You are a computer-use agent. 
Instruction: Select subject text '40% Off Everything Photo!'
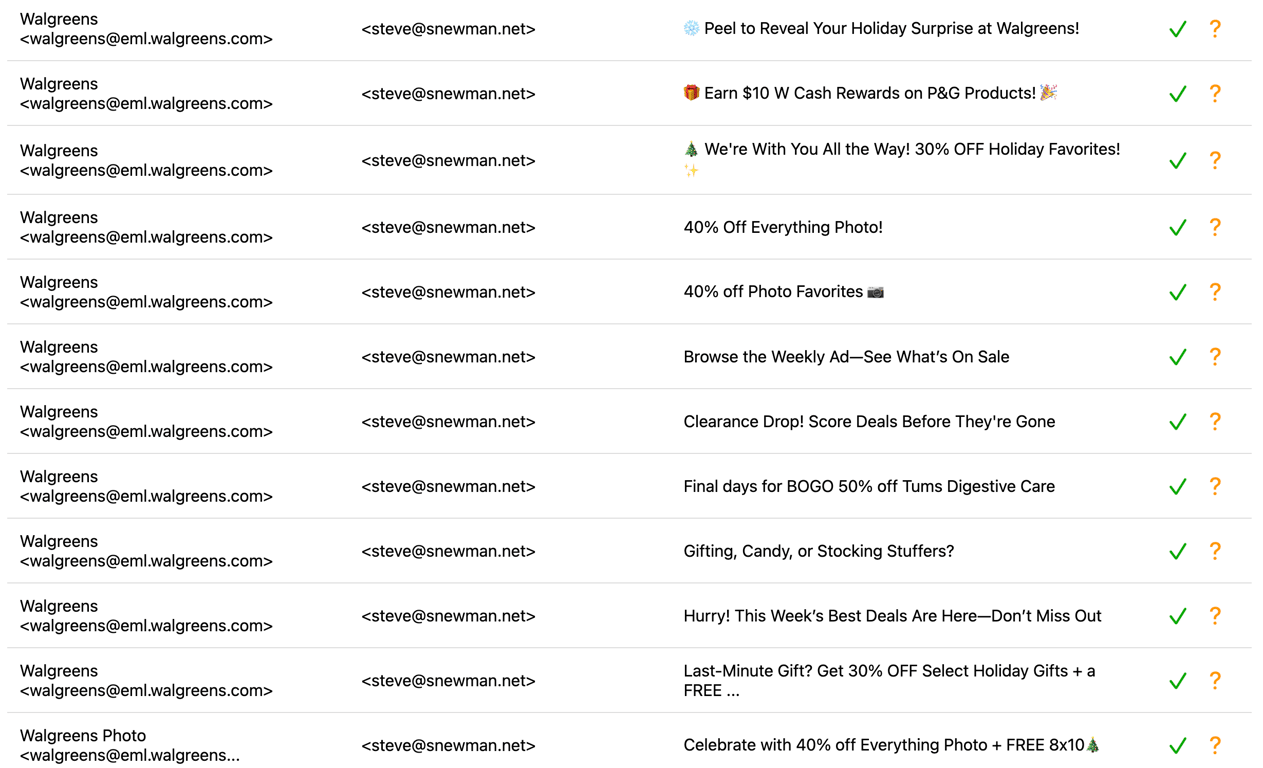(783, 227)
